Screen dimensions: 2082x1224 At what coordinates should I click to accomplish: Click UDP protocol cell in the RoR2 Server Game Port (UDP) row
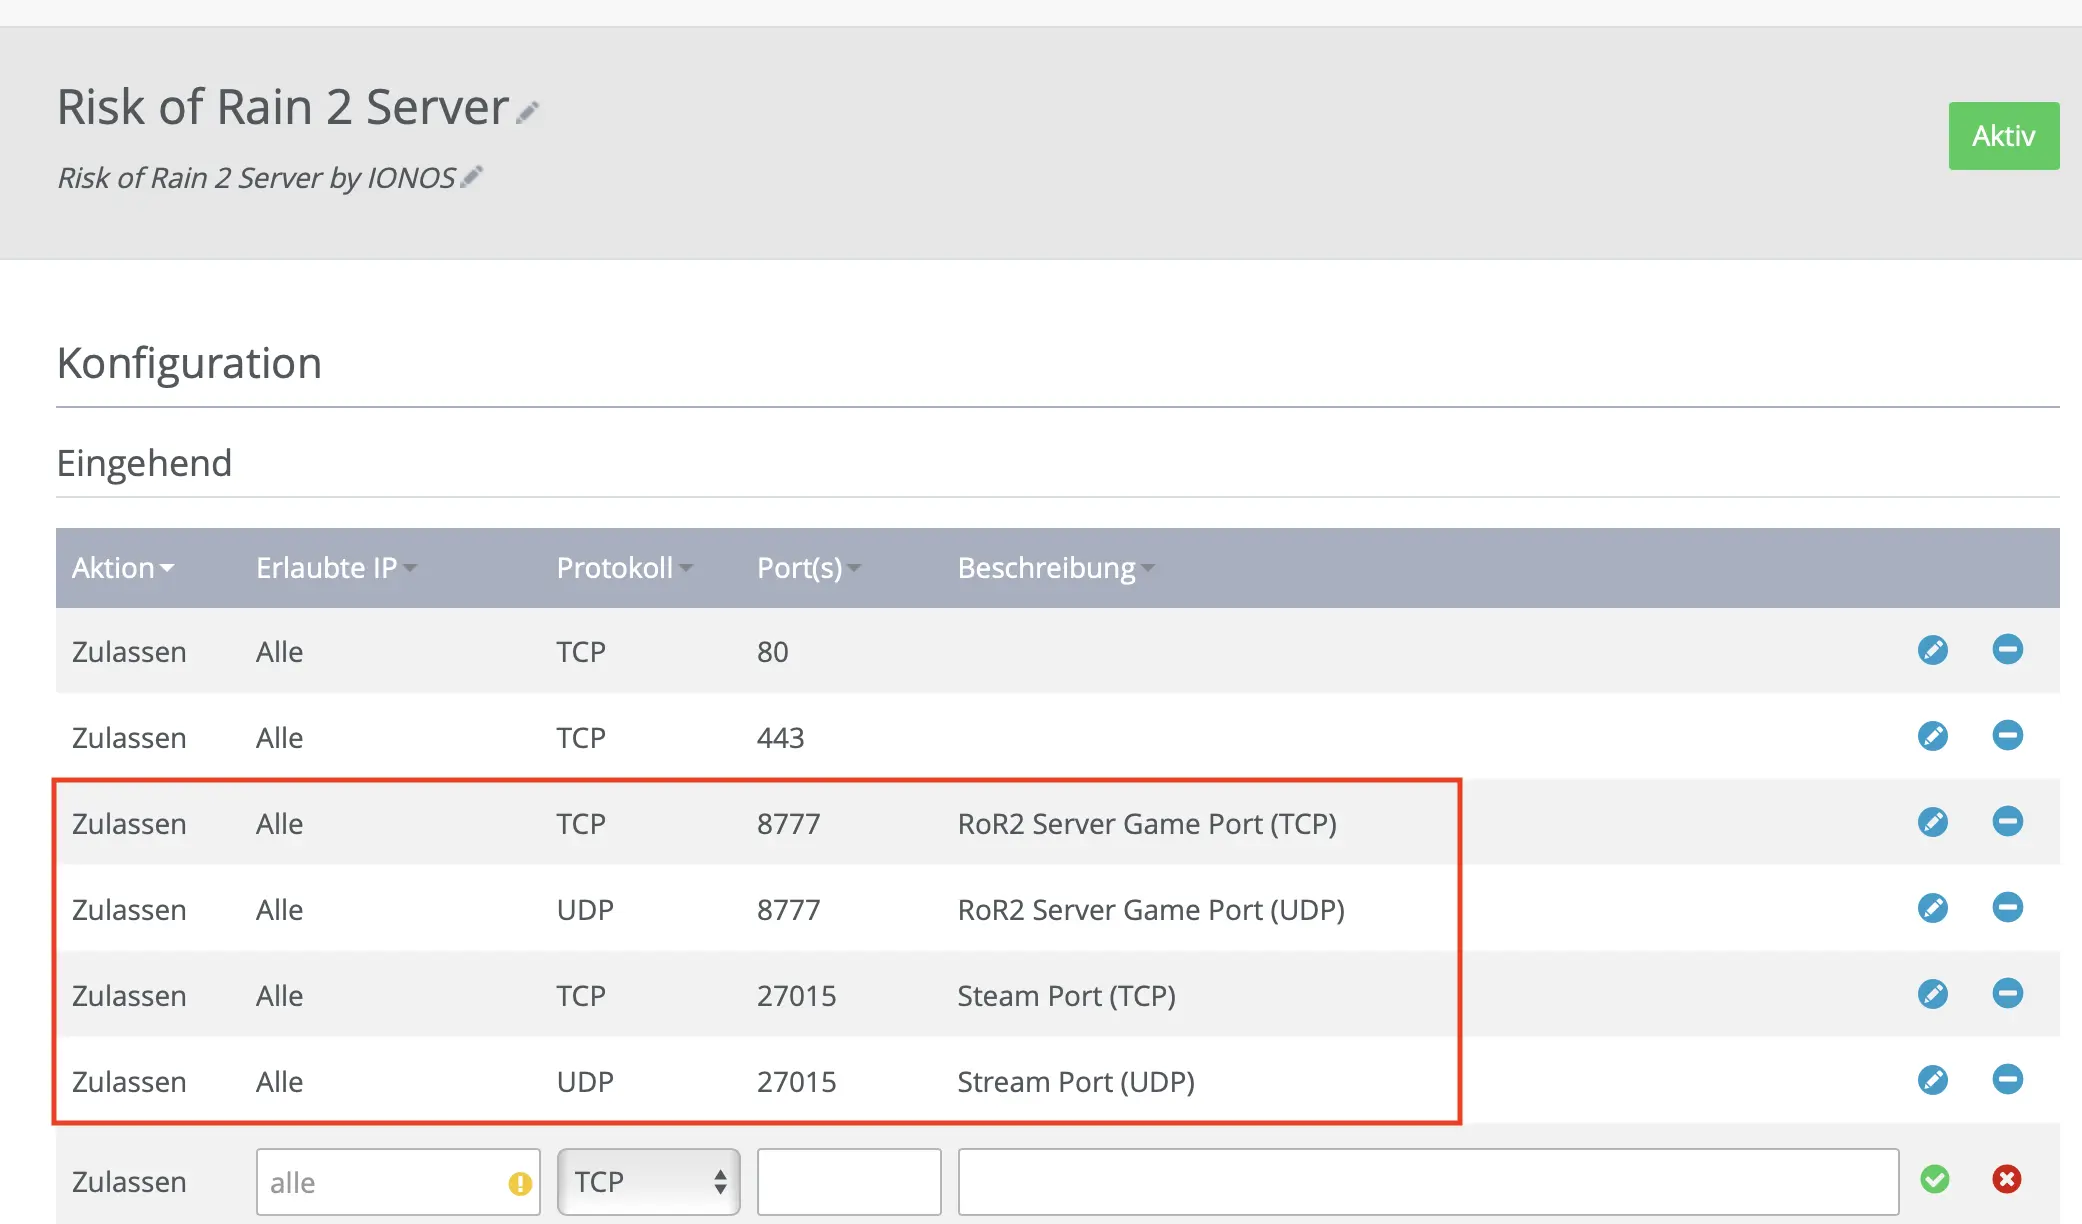pyautogui.click(x=585, y=910)
